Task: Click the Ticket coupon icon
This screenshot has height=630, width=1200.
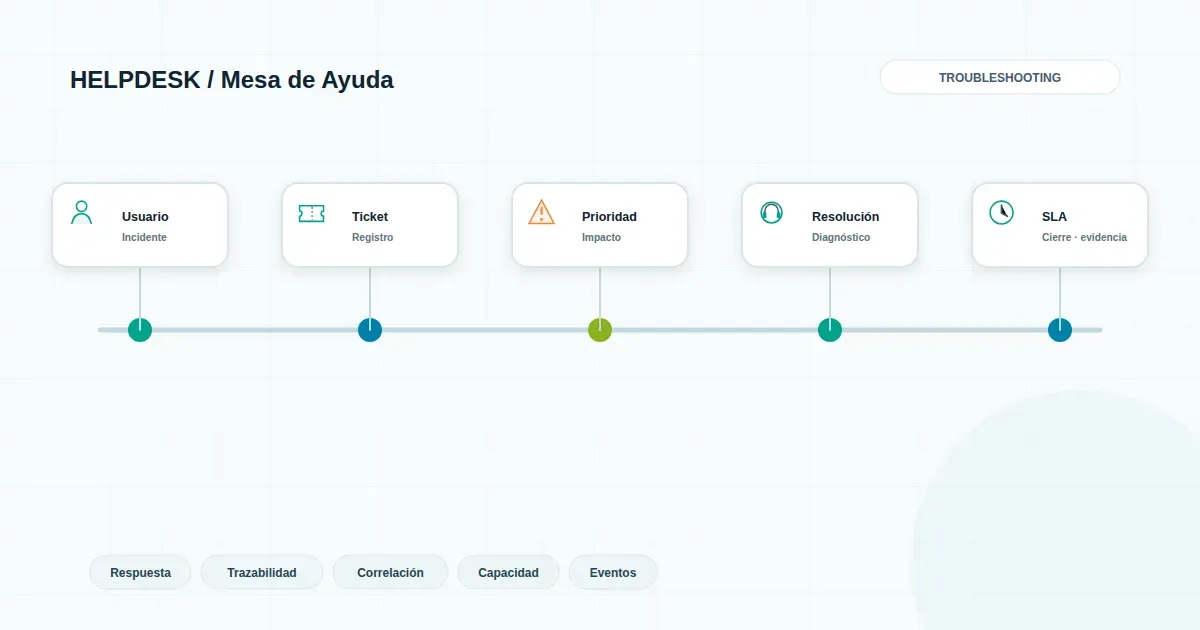Action: pyautogui.click(x=311, y=213)
